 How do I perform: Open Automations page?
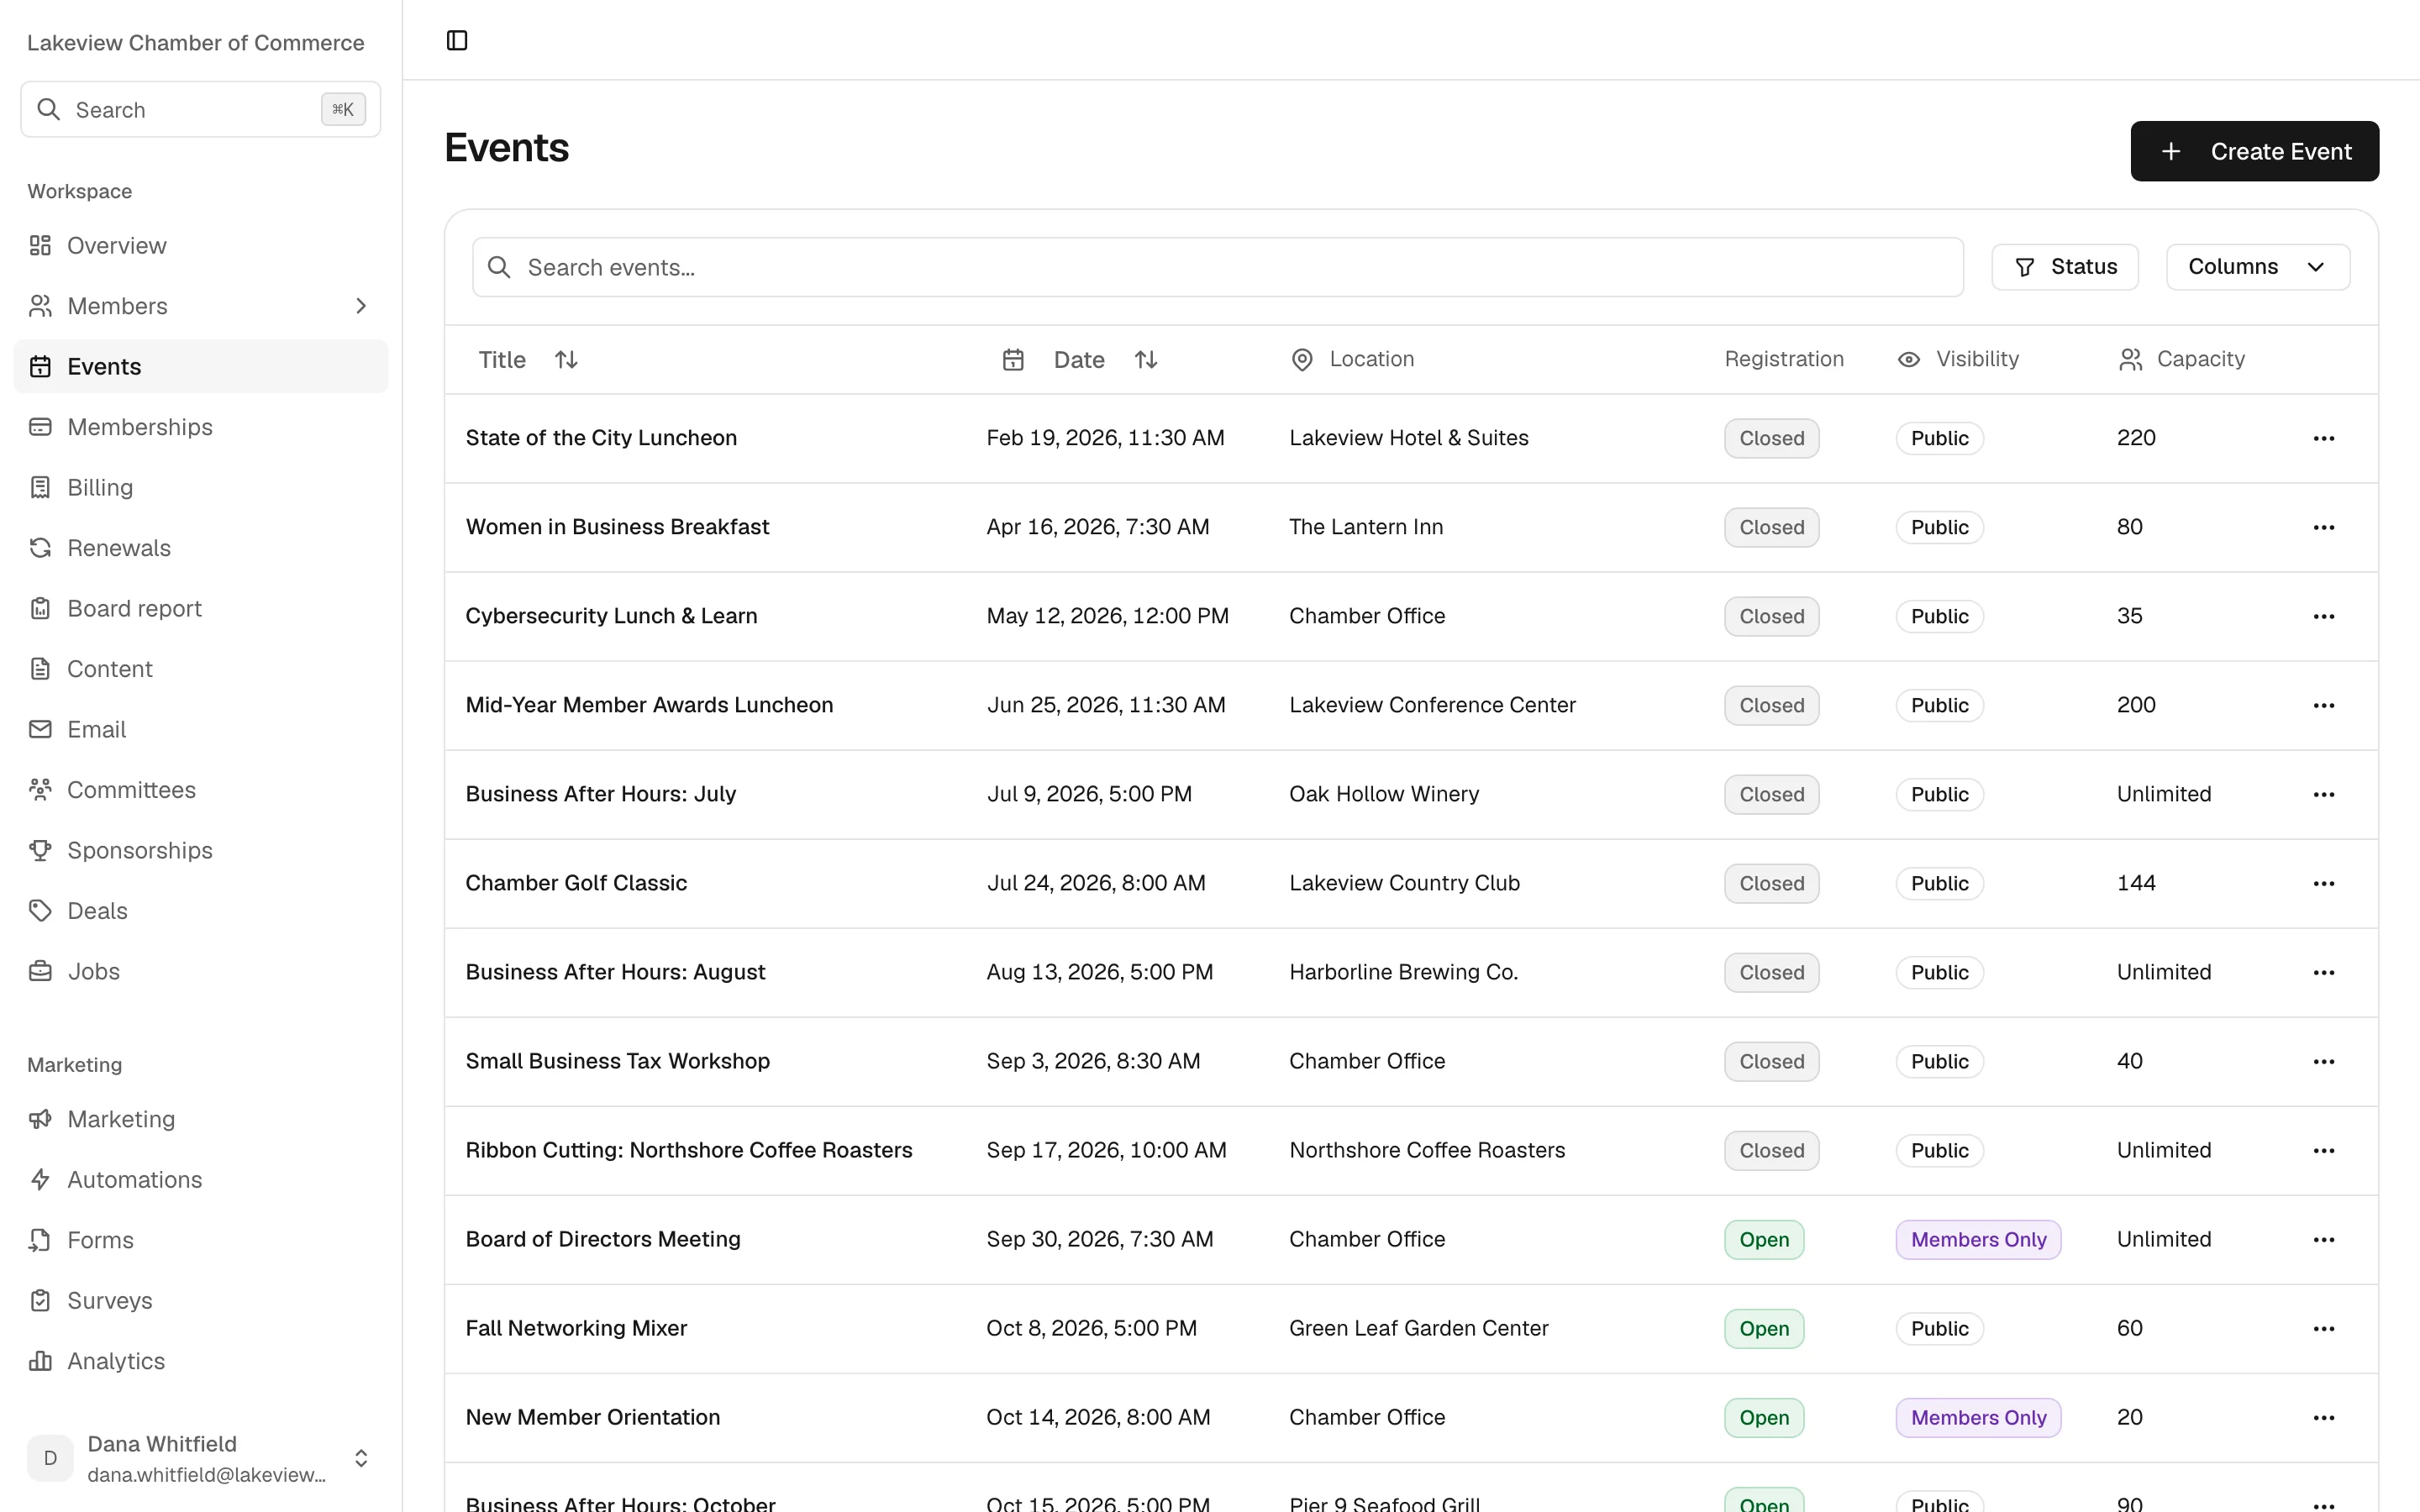[x=200, y=1179]
